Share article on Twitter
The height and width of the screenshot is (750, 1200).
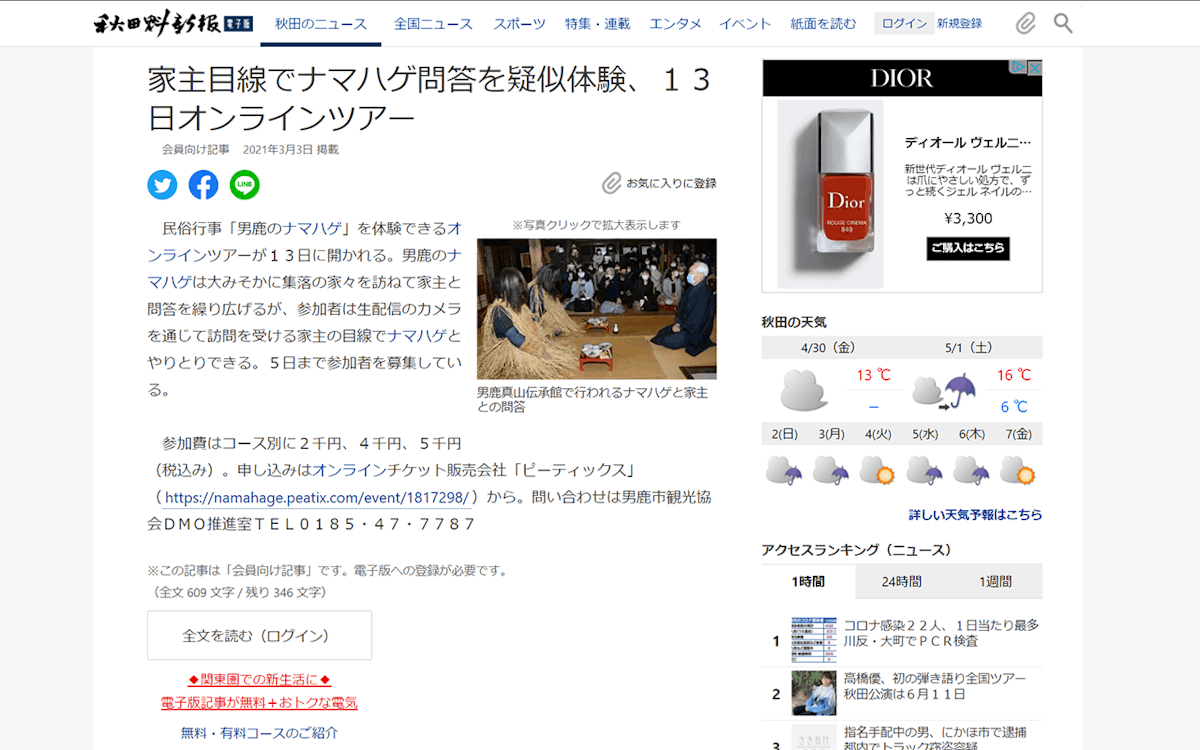162,185
